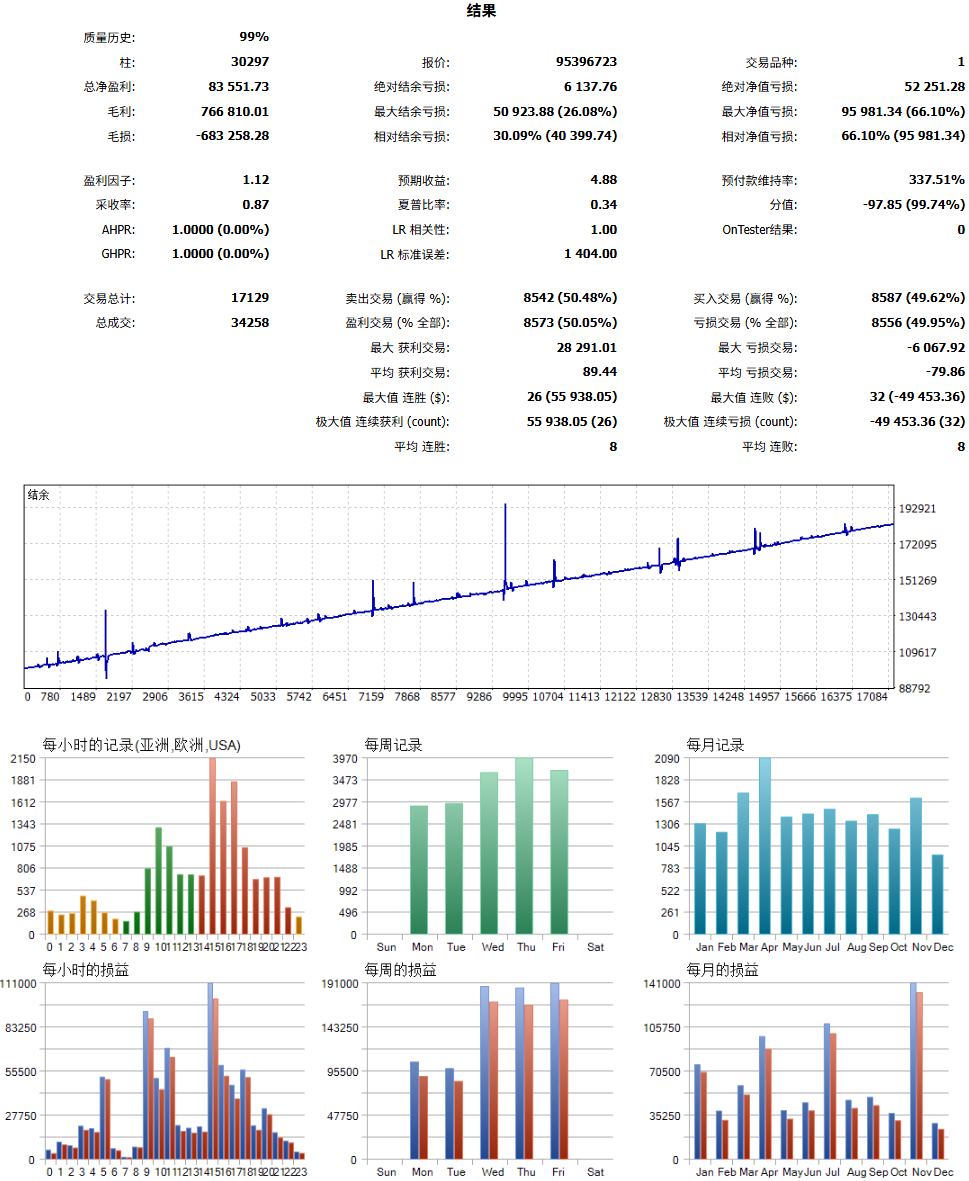The height and width of the screenshot is (1181, 969).
Task: Click the 结余 label in balance chart
Action: 39,495
